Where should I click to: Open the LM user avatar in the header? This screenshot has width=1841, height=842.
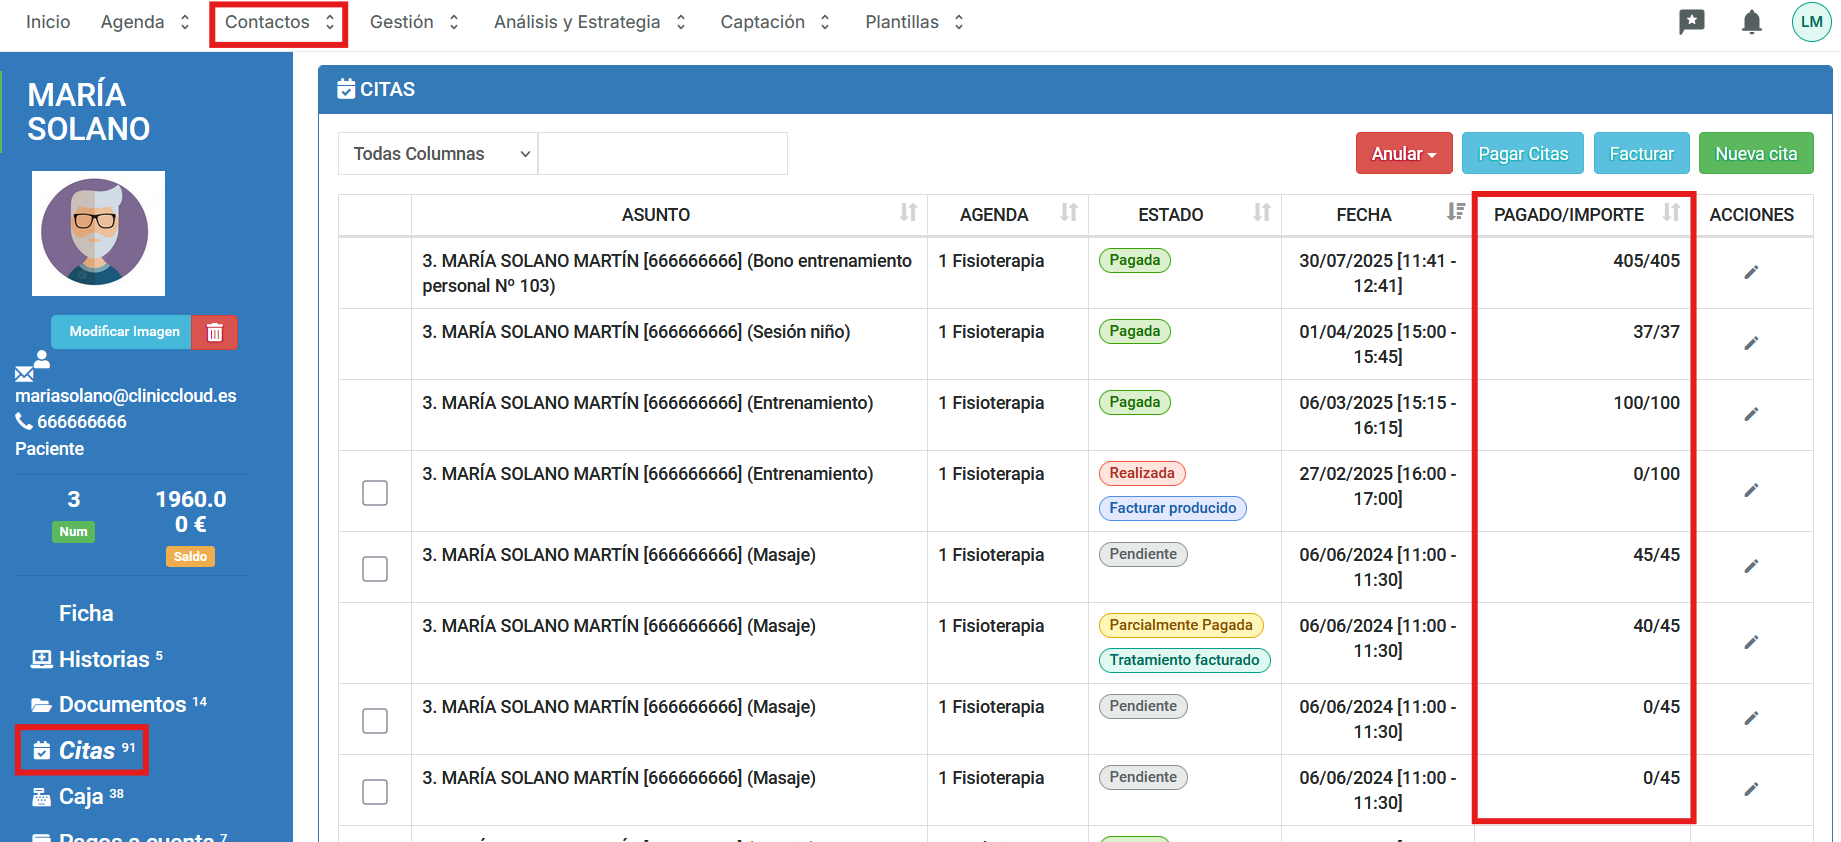pyautogui.click(x=1811, y=22)
